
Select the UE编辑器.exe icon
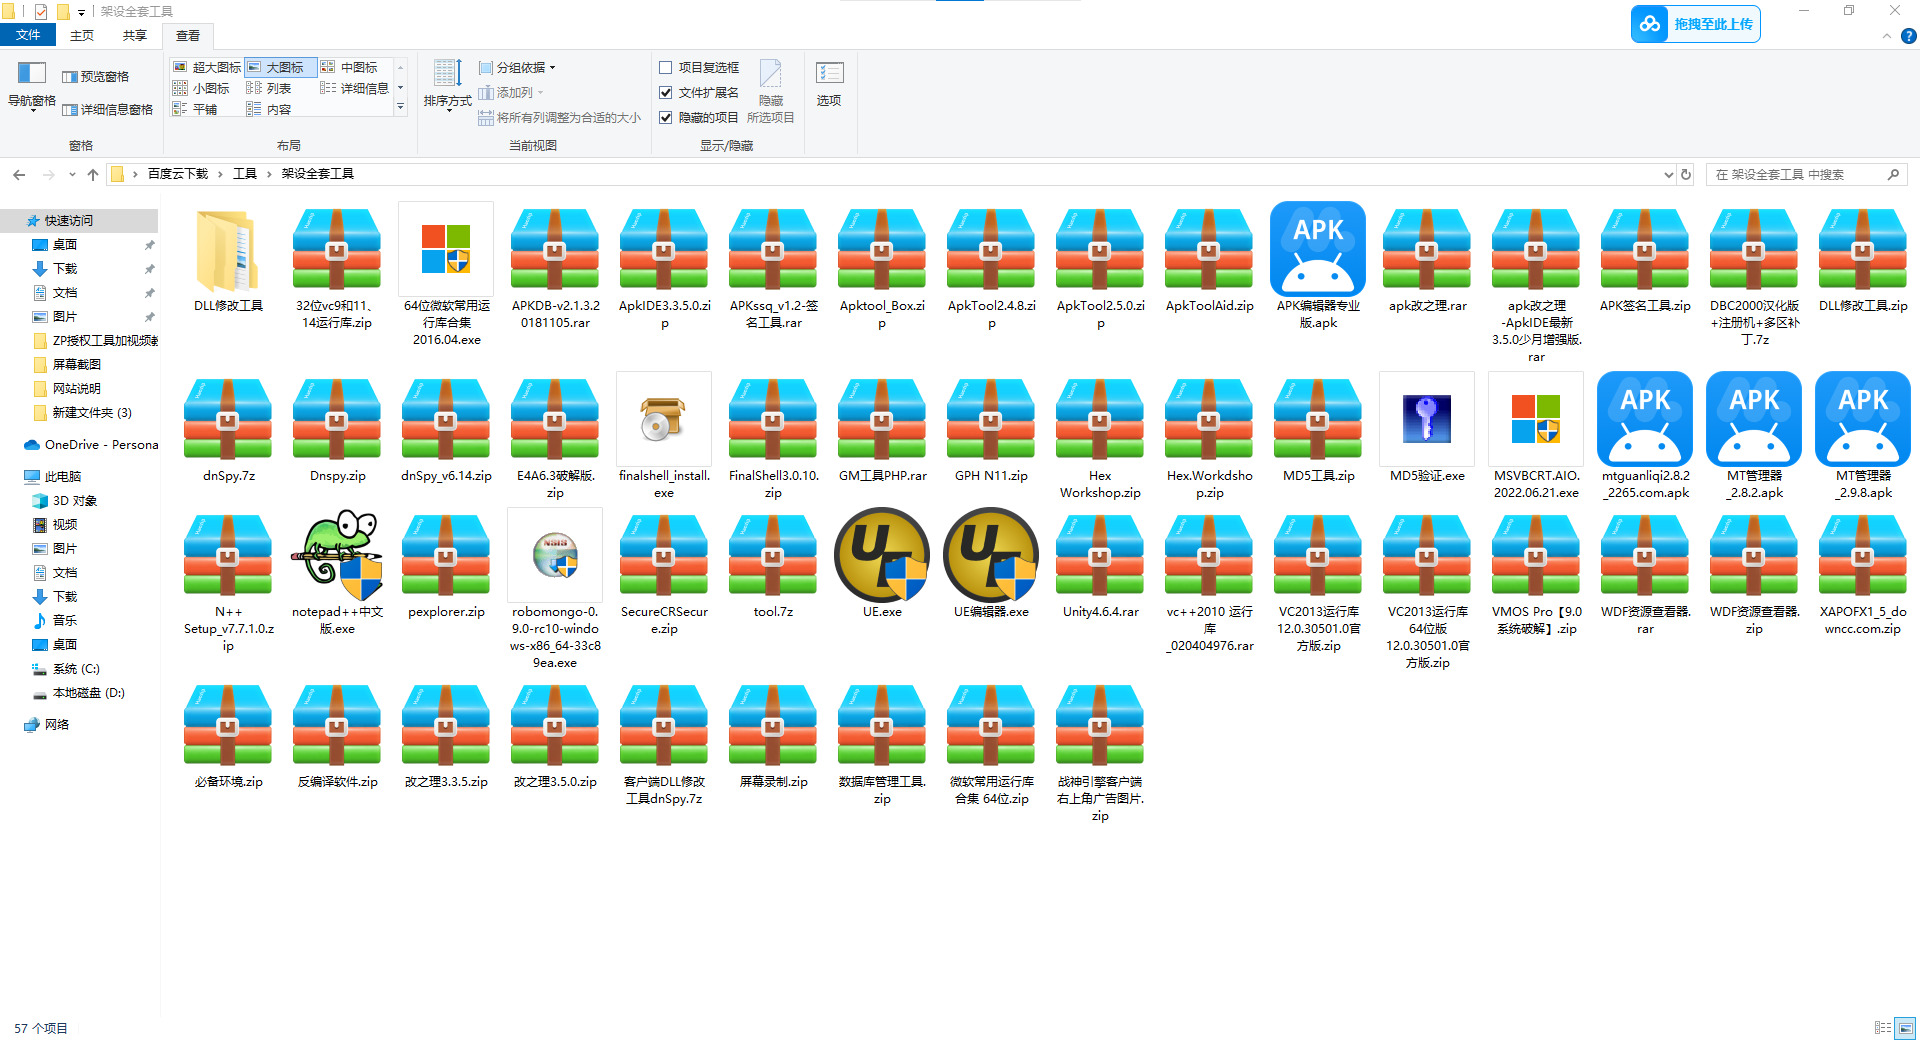tap(991, 555)
